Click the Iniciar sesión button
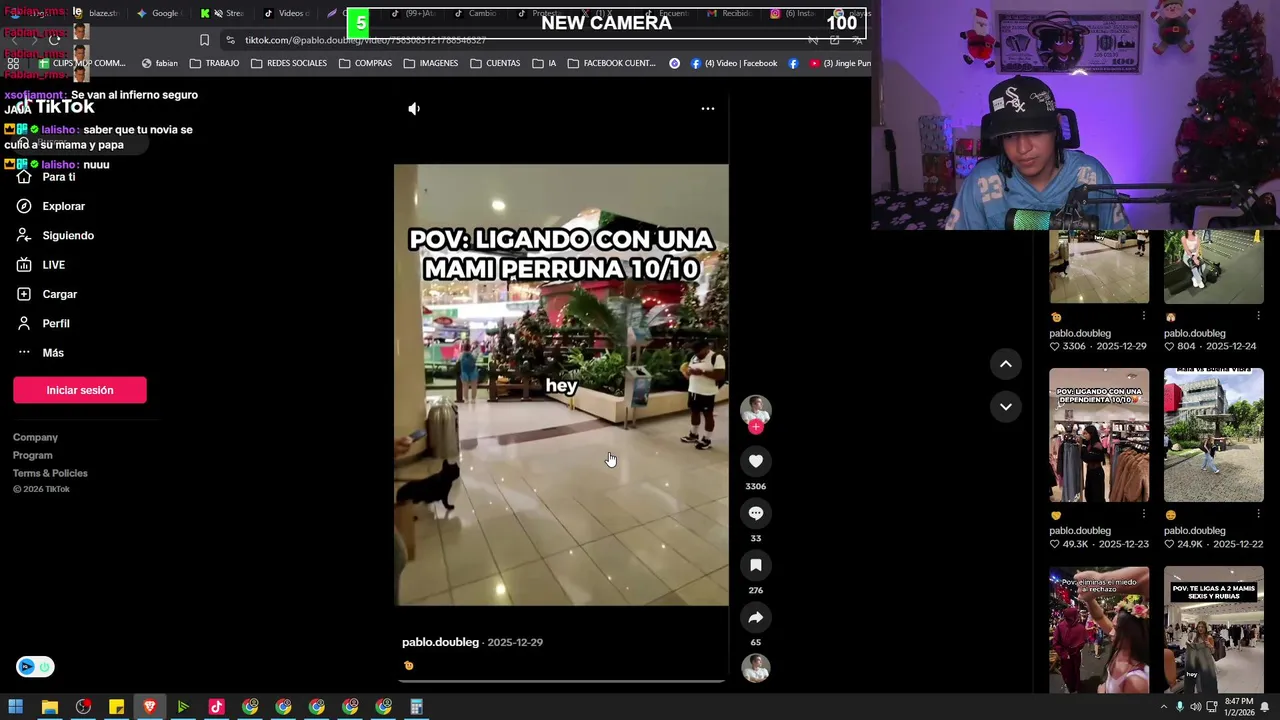Image resolution: width=1280 pixels, height=720 pixels. [80, 390]
